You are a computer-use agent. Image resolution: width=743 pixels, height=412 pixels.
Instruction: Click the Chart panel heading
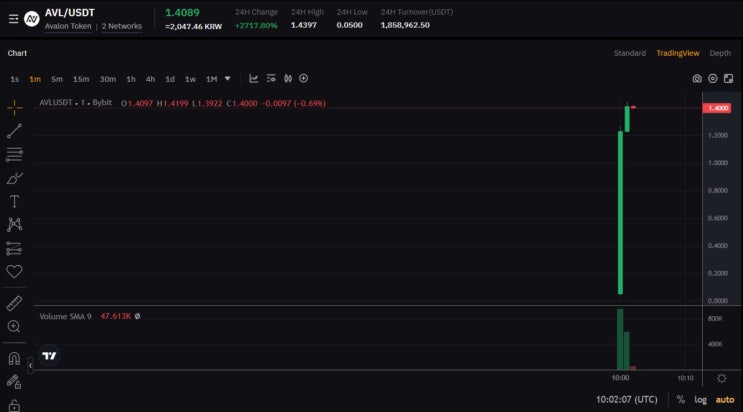17,53
